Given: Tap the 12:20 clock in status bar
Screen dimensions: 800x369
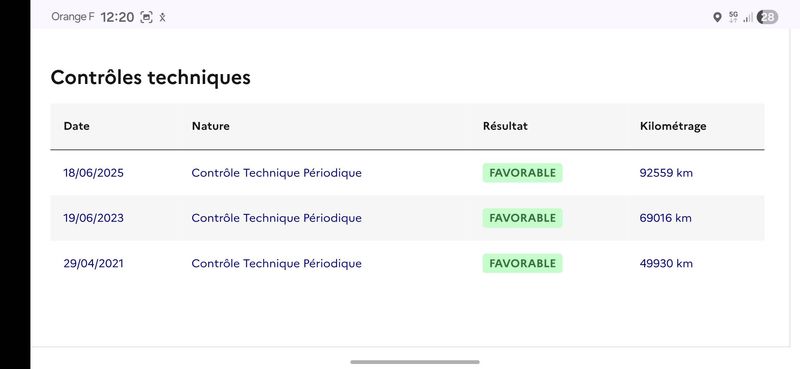Looking at the screenshot, I should [x=117, y=17].
